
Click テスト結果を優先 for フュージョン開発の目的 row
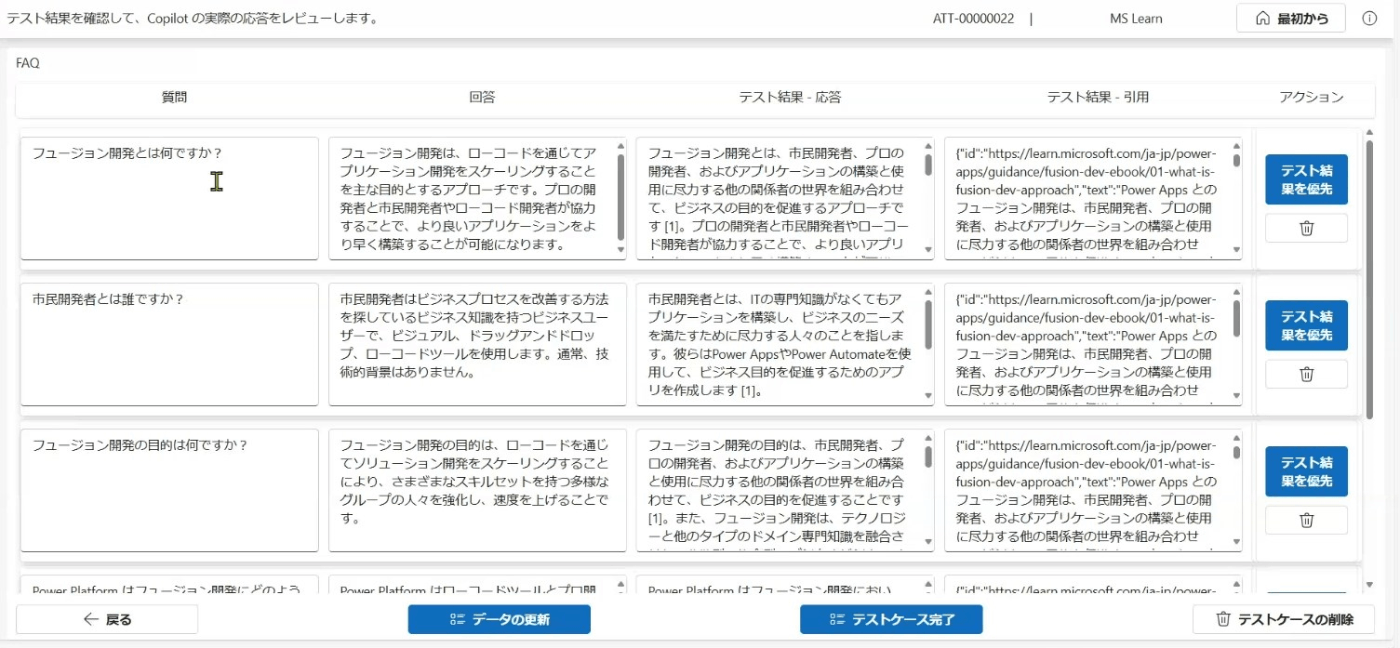pyautogui.click(x=1306, y=471)
